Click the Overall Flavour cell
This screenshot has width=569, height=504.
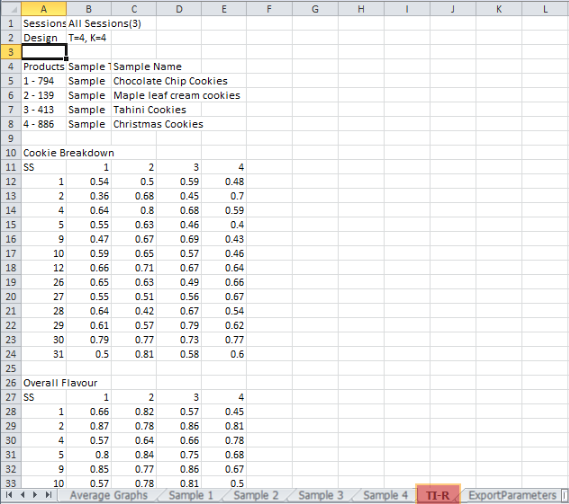[x=60, y=383]
